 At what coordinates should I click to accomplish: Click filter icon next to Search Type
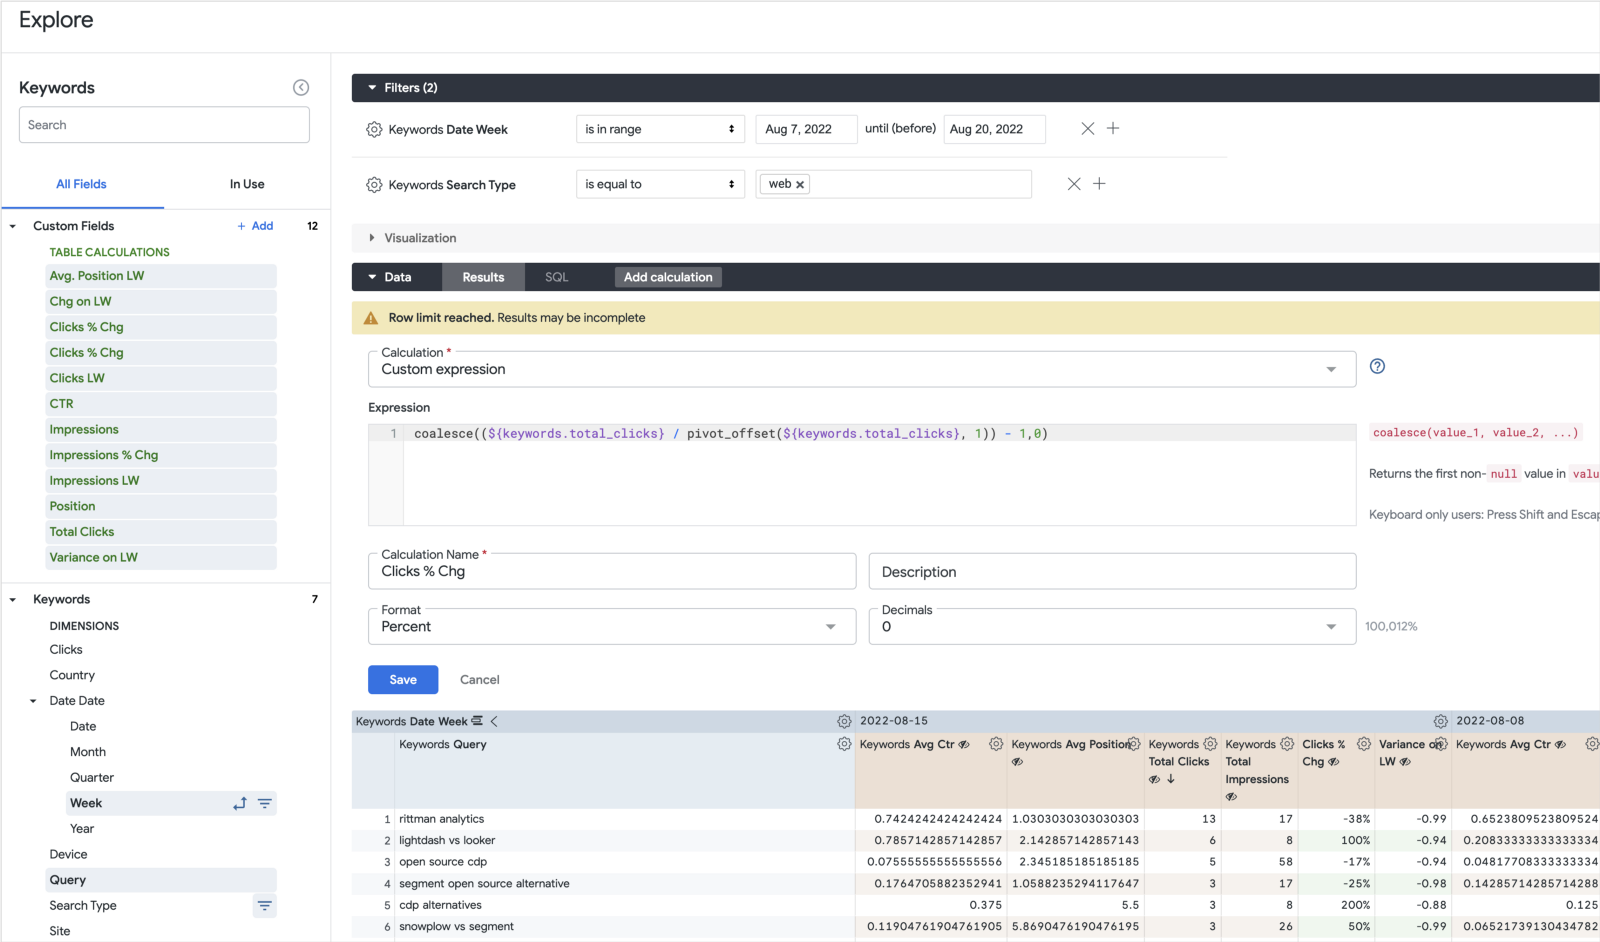coord(264,906)
